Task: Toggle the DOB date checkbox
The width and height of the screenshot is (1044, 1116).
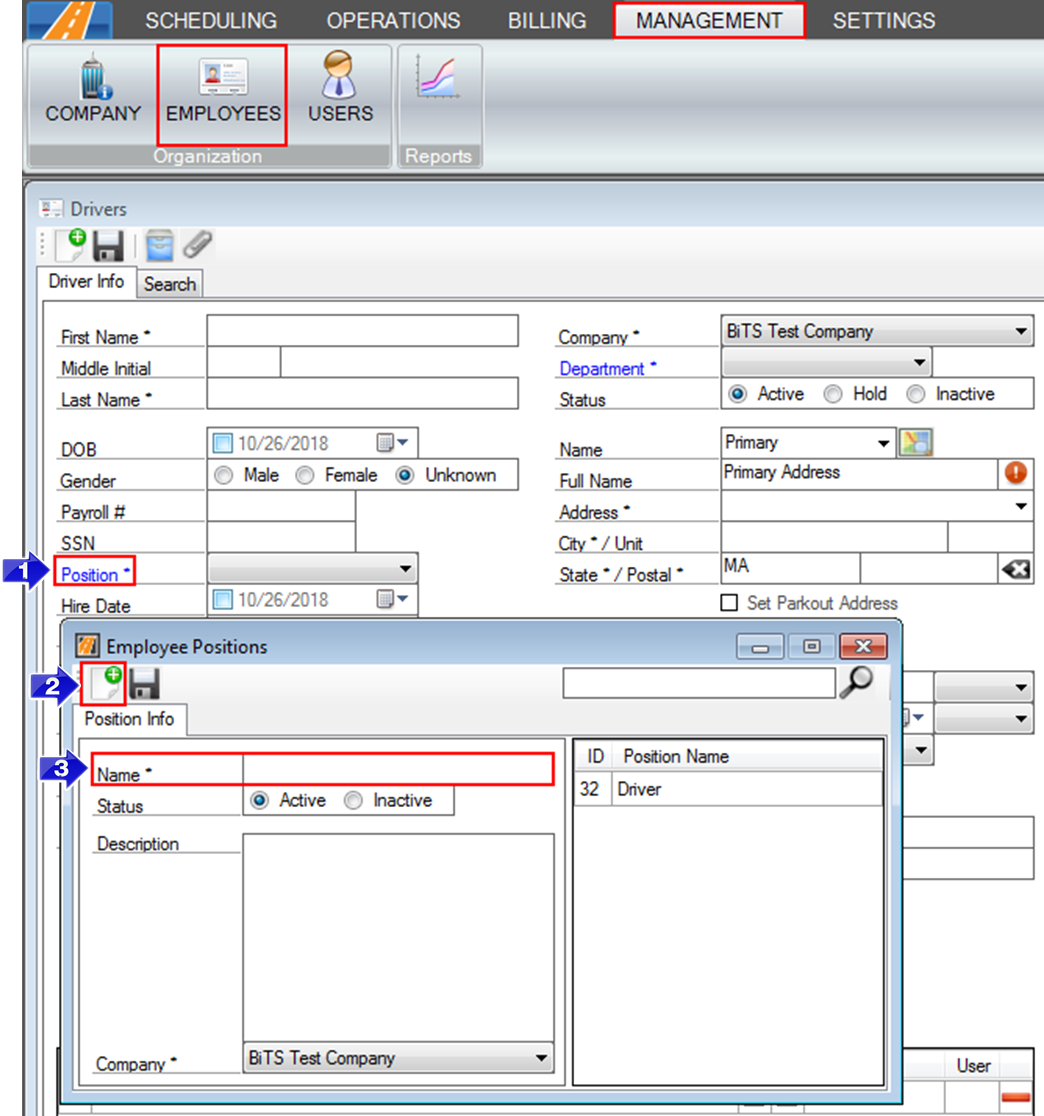Action: (223, 443)
